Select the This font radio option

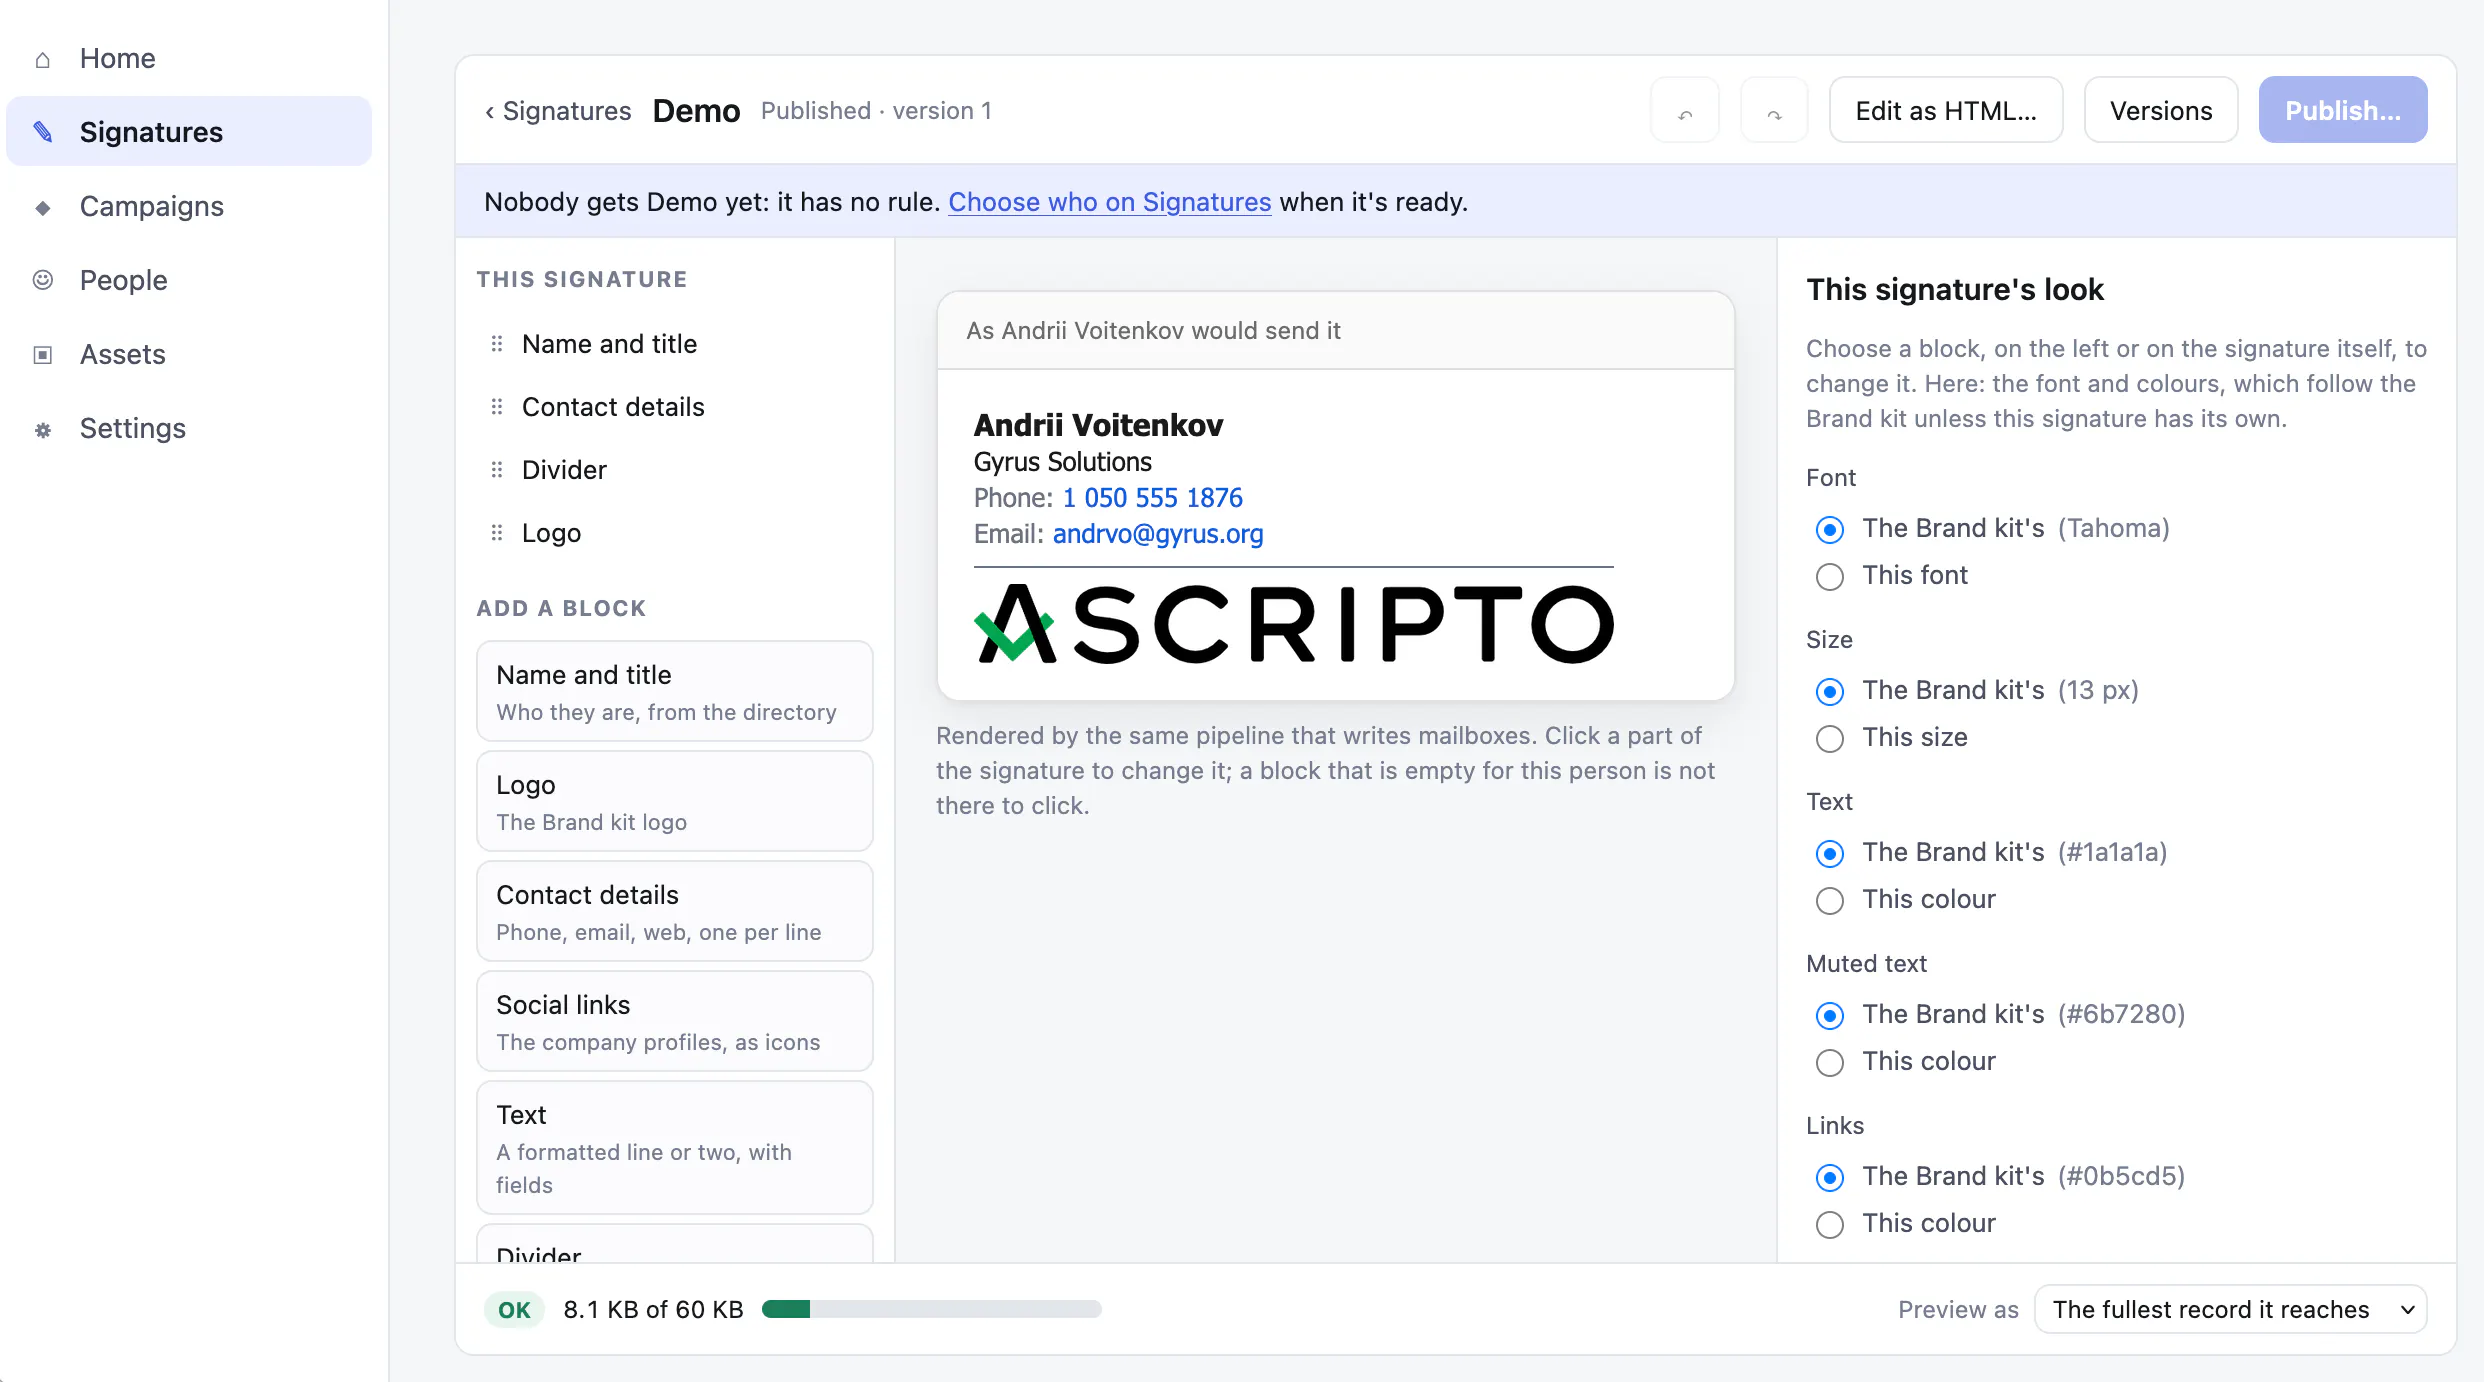coord(1830,576)
